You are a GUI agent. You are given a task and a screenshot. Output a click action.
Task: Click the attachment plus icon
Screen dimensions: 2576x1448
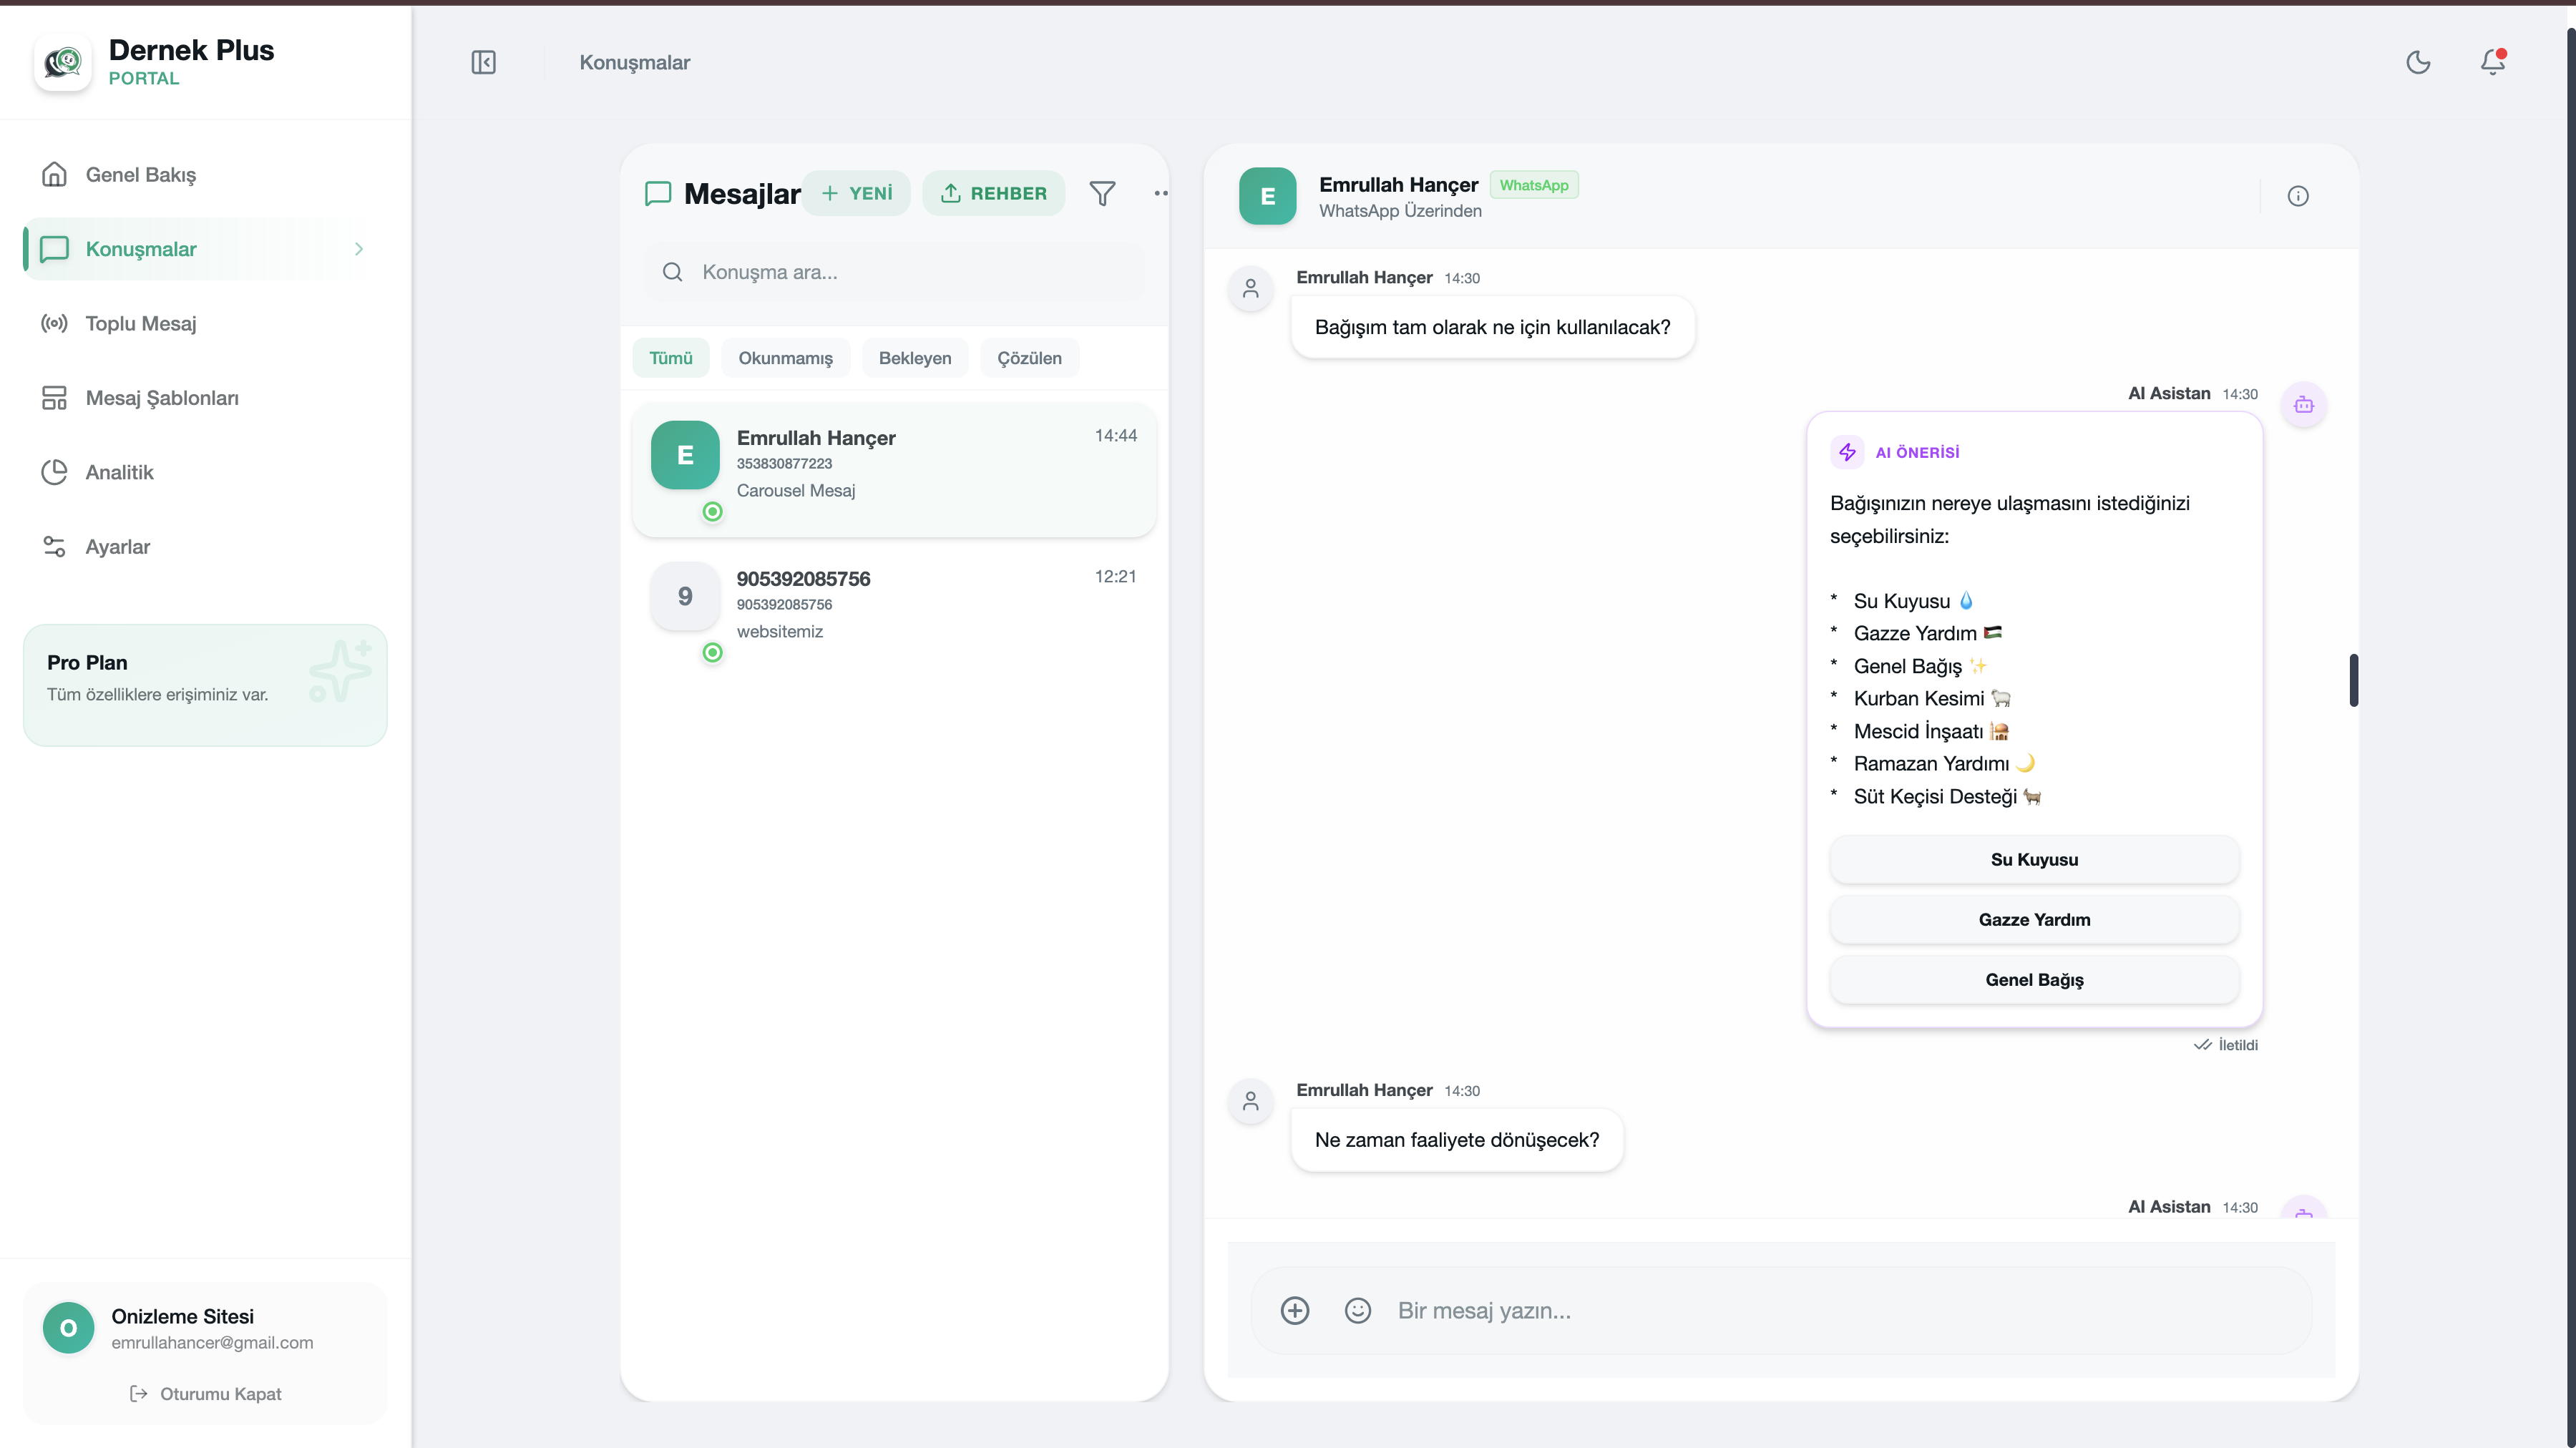(x=1294, y=1310)
